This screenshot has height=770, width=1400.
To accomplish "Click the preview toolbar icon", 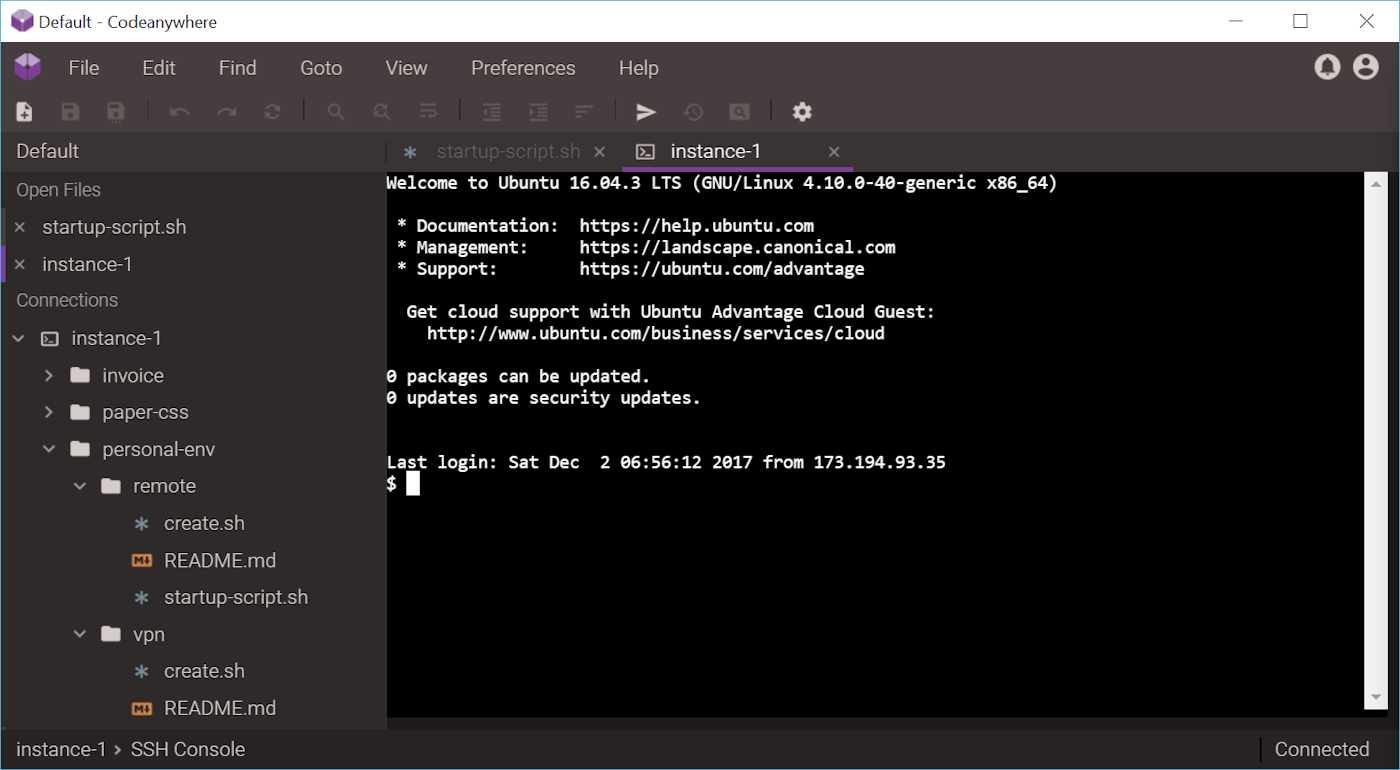I will [x=739, y=112].
